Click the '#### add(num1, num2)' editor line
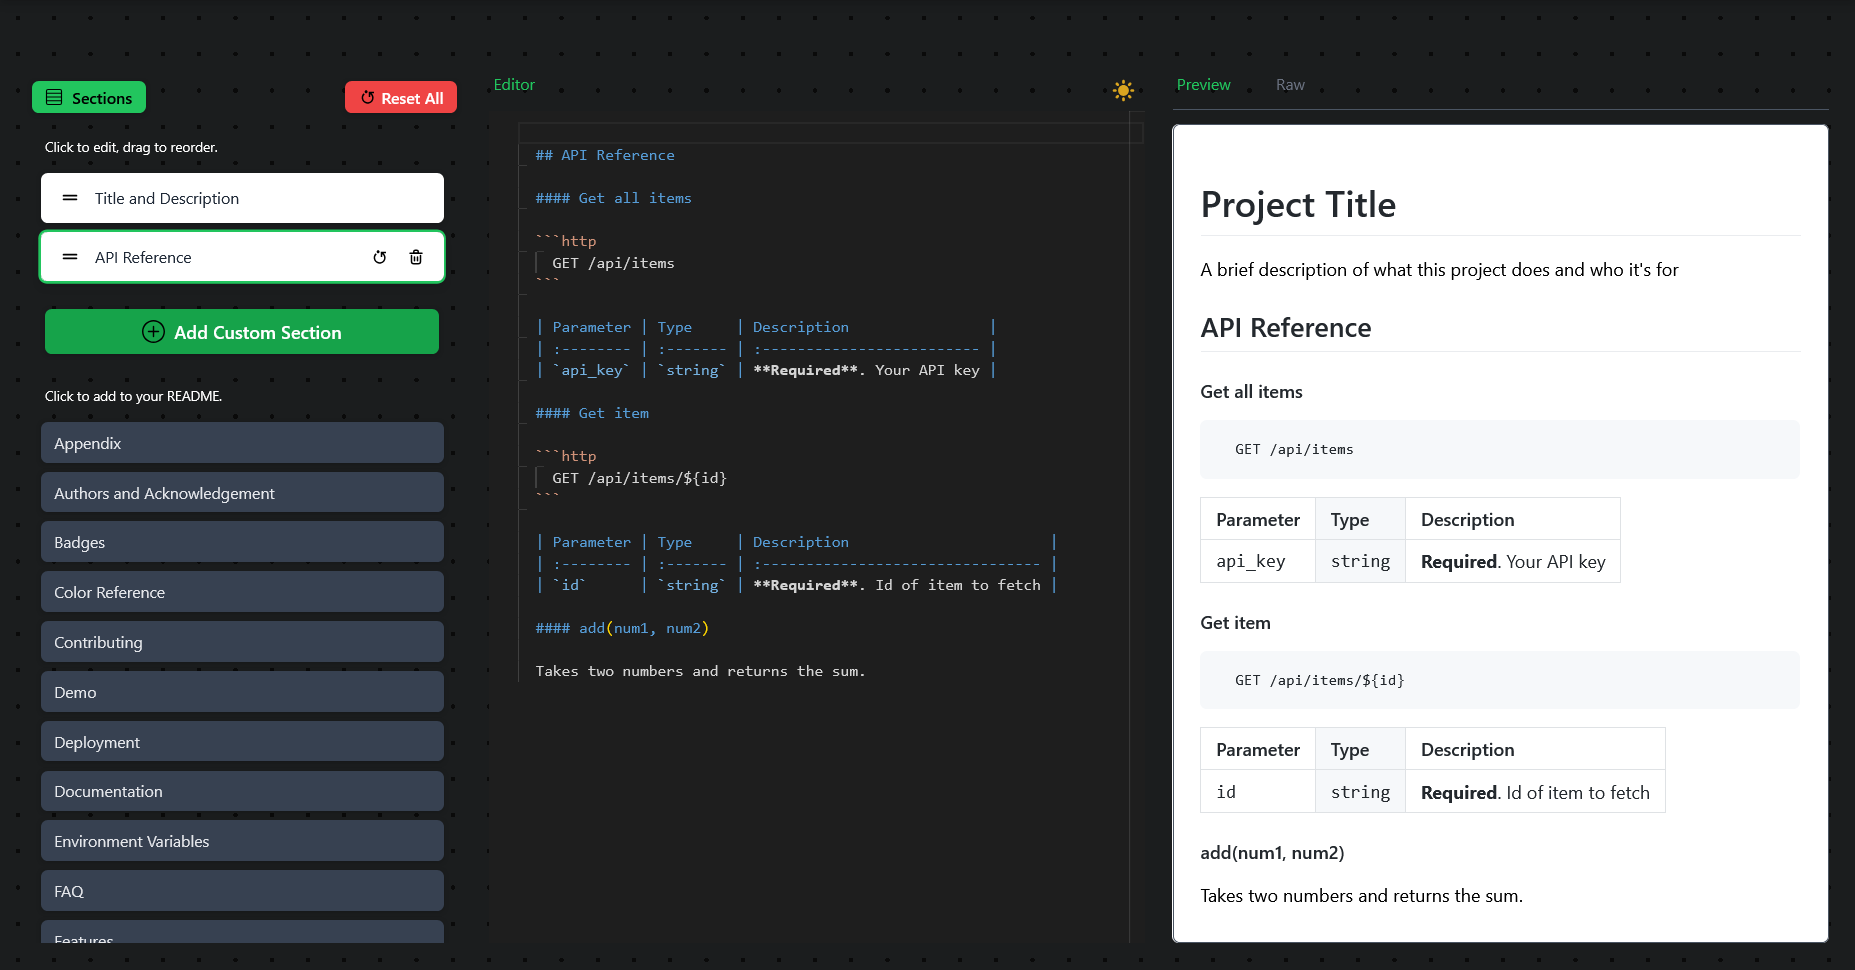This screenshot has height=970, width=1855. click(x=622, y=628)
